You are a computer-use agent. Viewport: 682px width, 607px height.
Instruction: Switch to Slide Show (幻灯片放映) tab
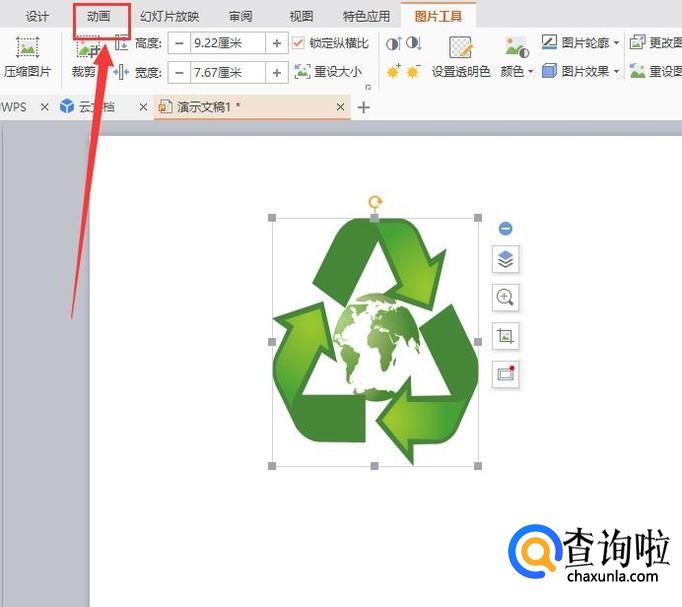[170, 17]
